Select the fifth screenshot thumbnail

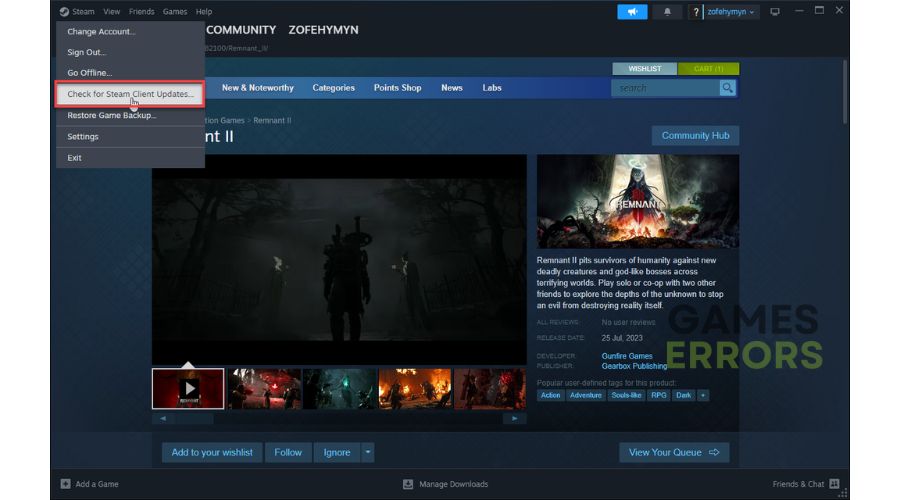[490, 389]
